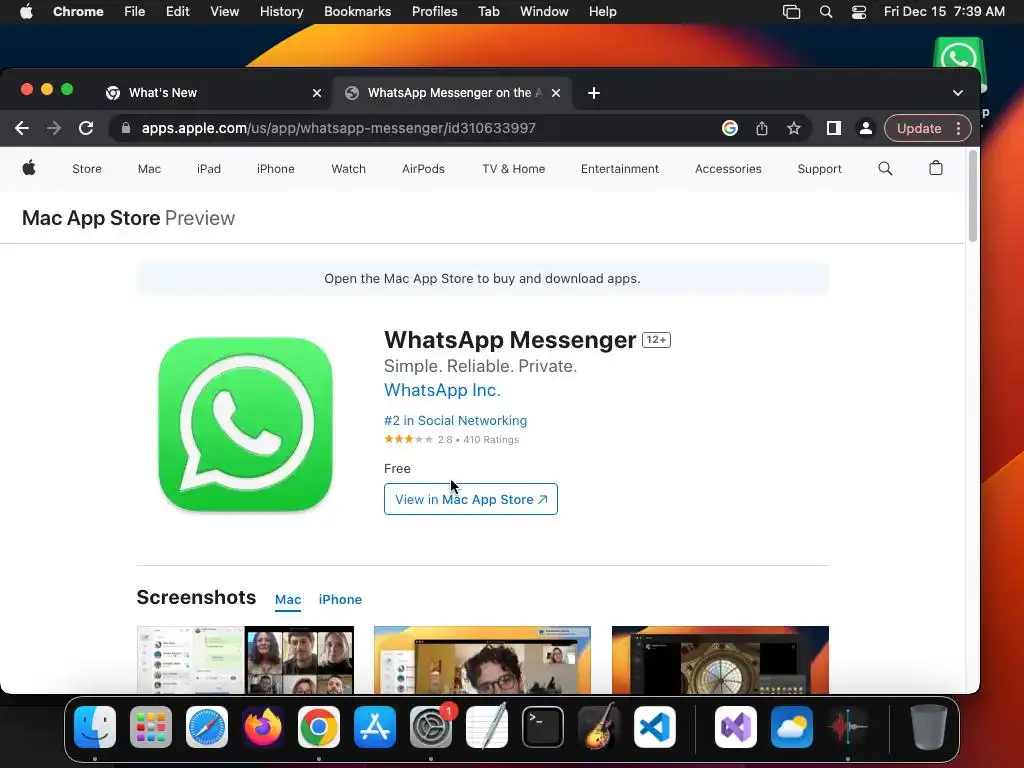Open Finder from the Dock

point(95,727)
